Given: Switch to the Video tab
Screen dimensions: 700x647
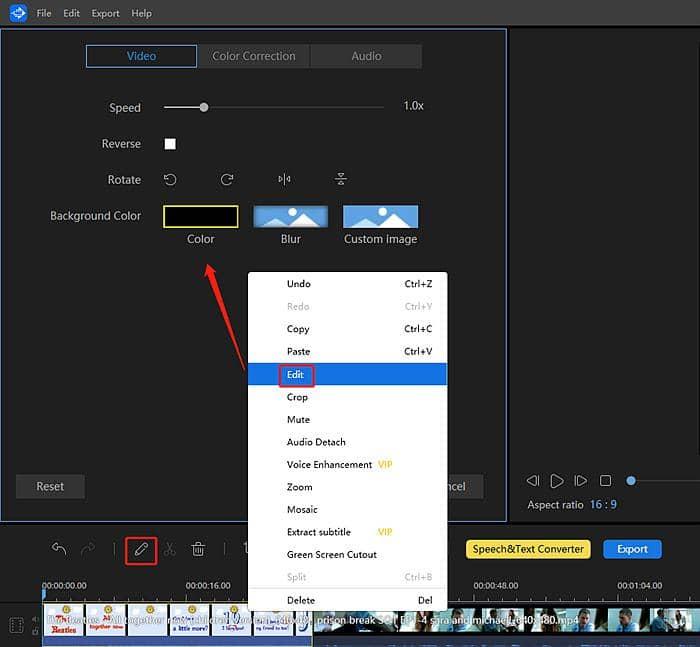Looking at the screenshot, I should [x=141, y=56].
